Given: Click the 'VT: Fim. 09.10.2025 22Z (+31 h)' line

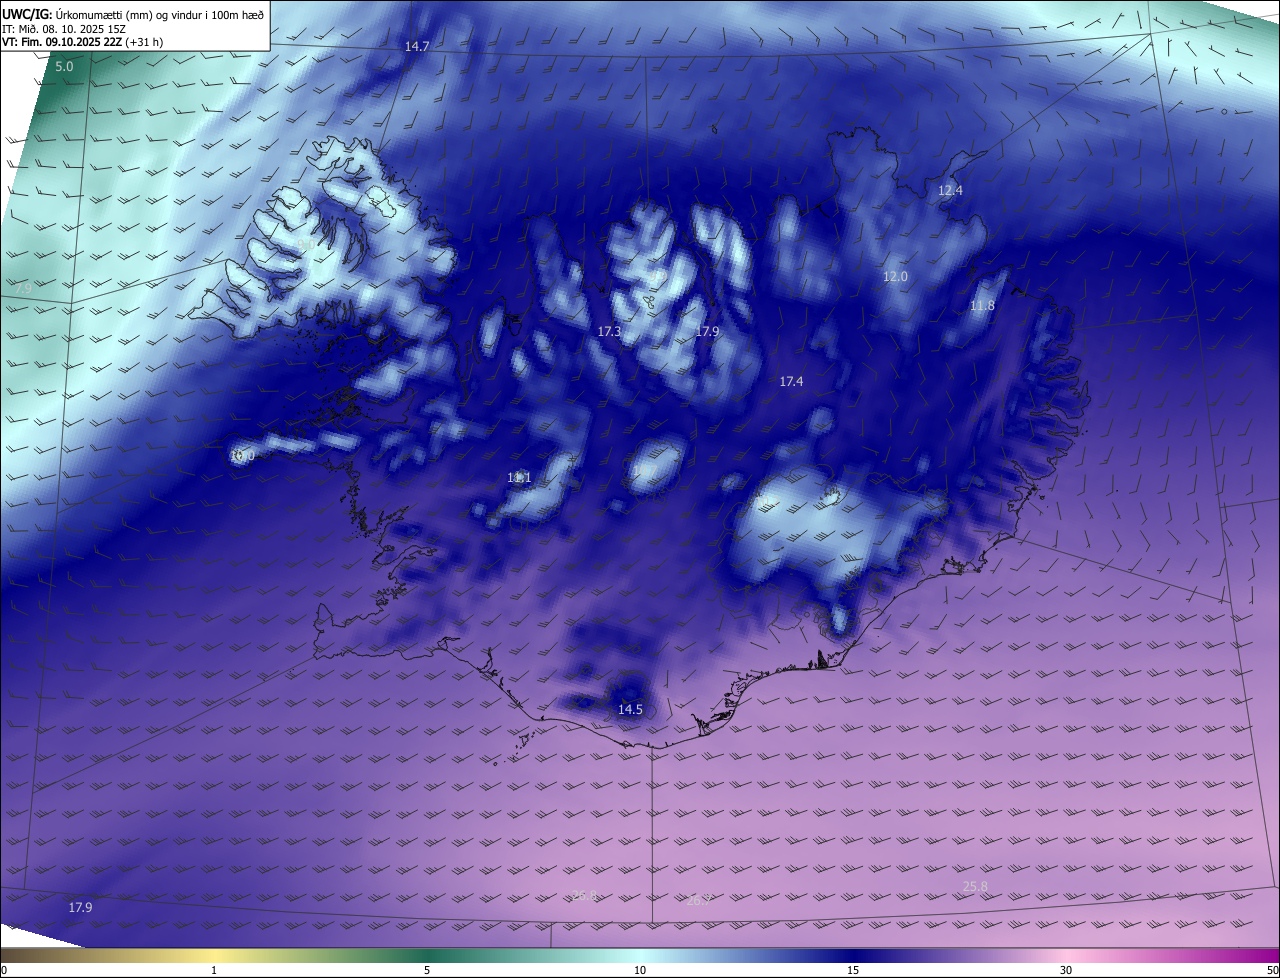Looking at the screenshot, I should coord(84,43).
